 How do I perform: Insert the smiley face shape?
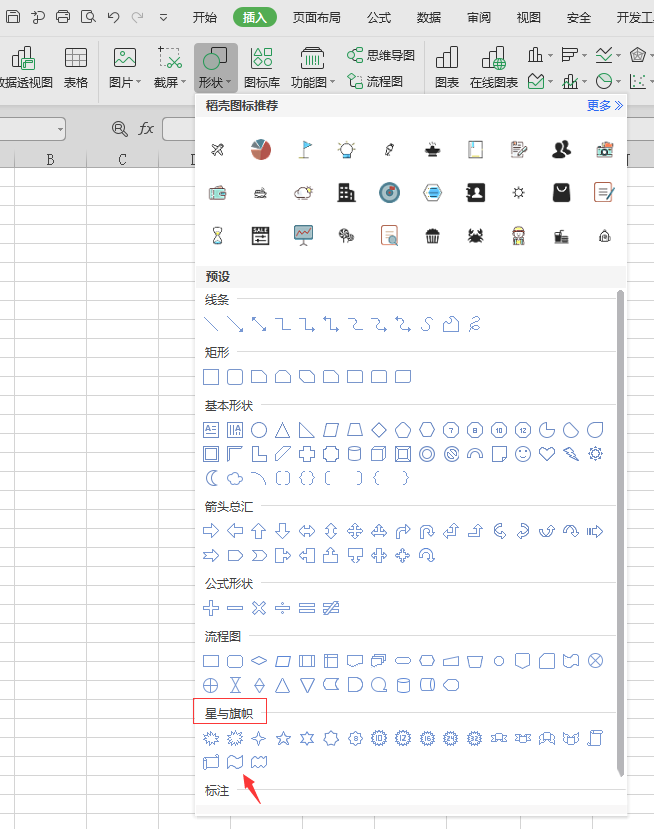click(523, 454)
